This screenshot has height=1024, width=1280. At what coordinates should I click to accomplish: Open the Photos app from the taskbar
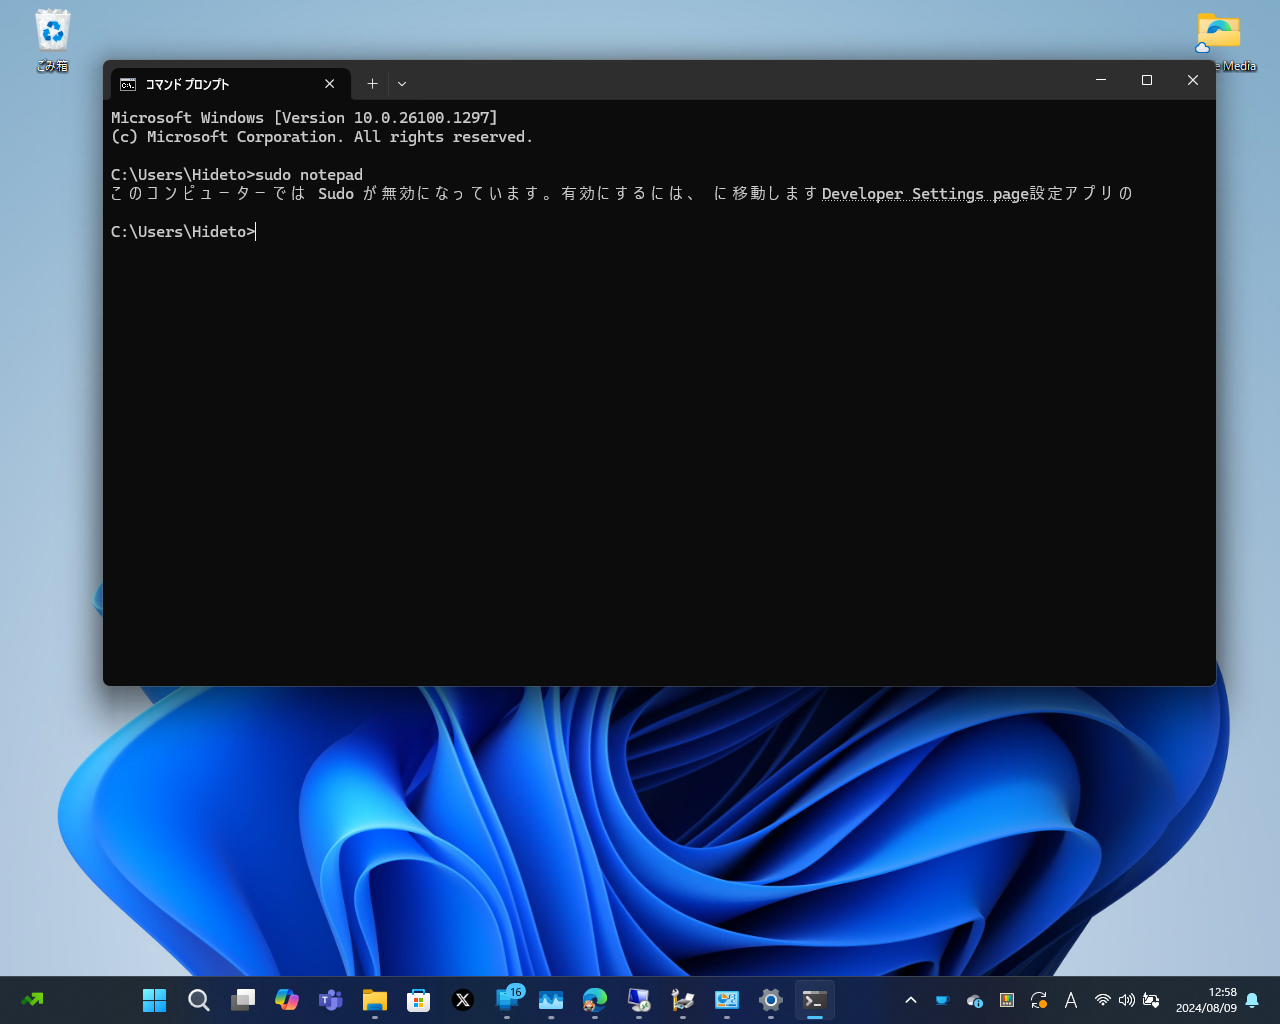pyautogui.click(x=550, y=999)
